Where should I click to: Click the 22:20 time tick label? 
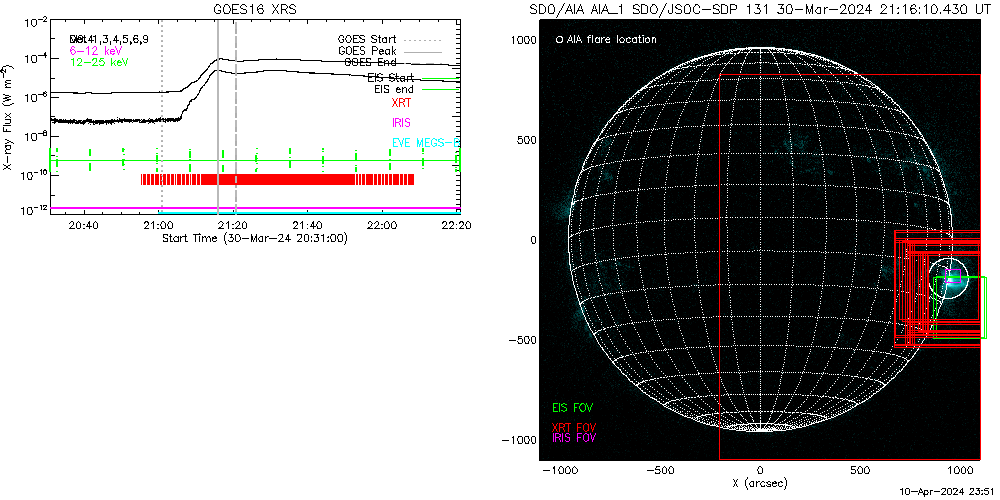tap(459, 226)
